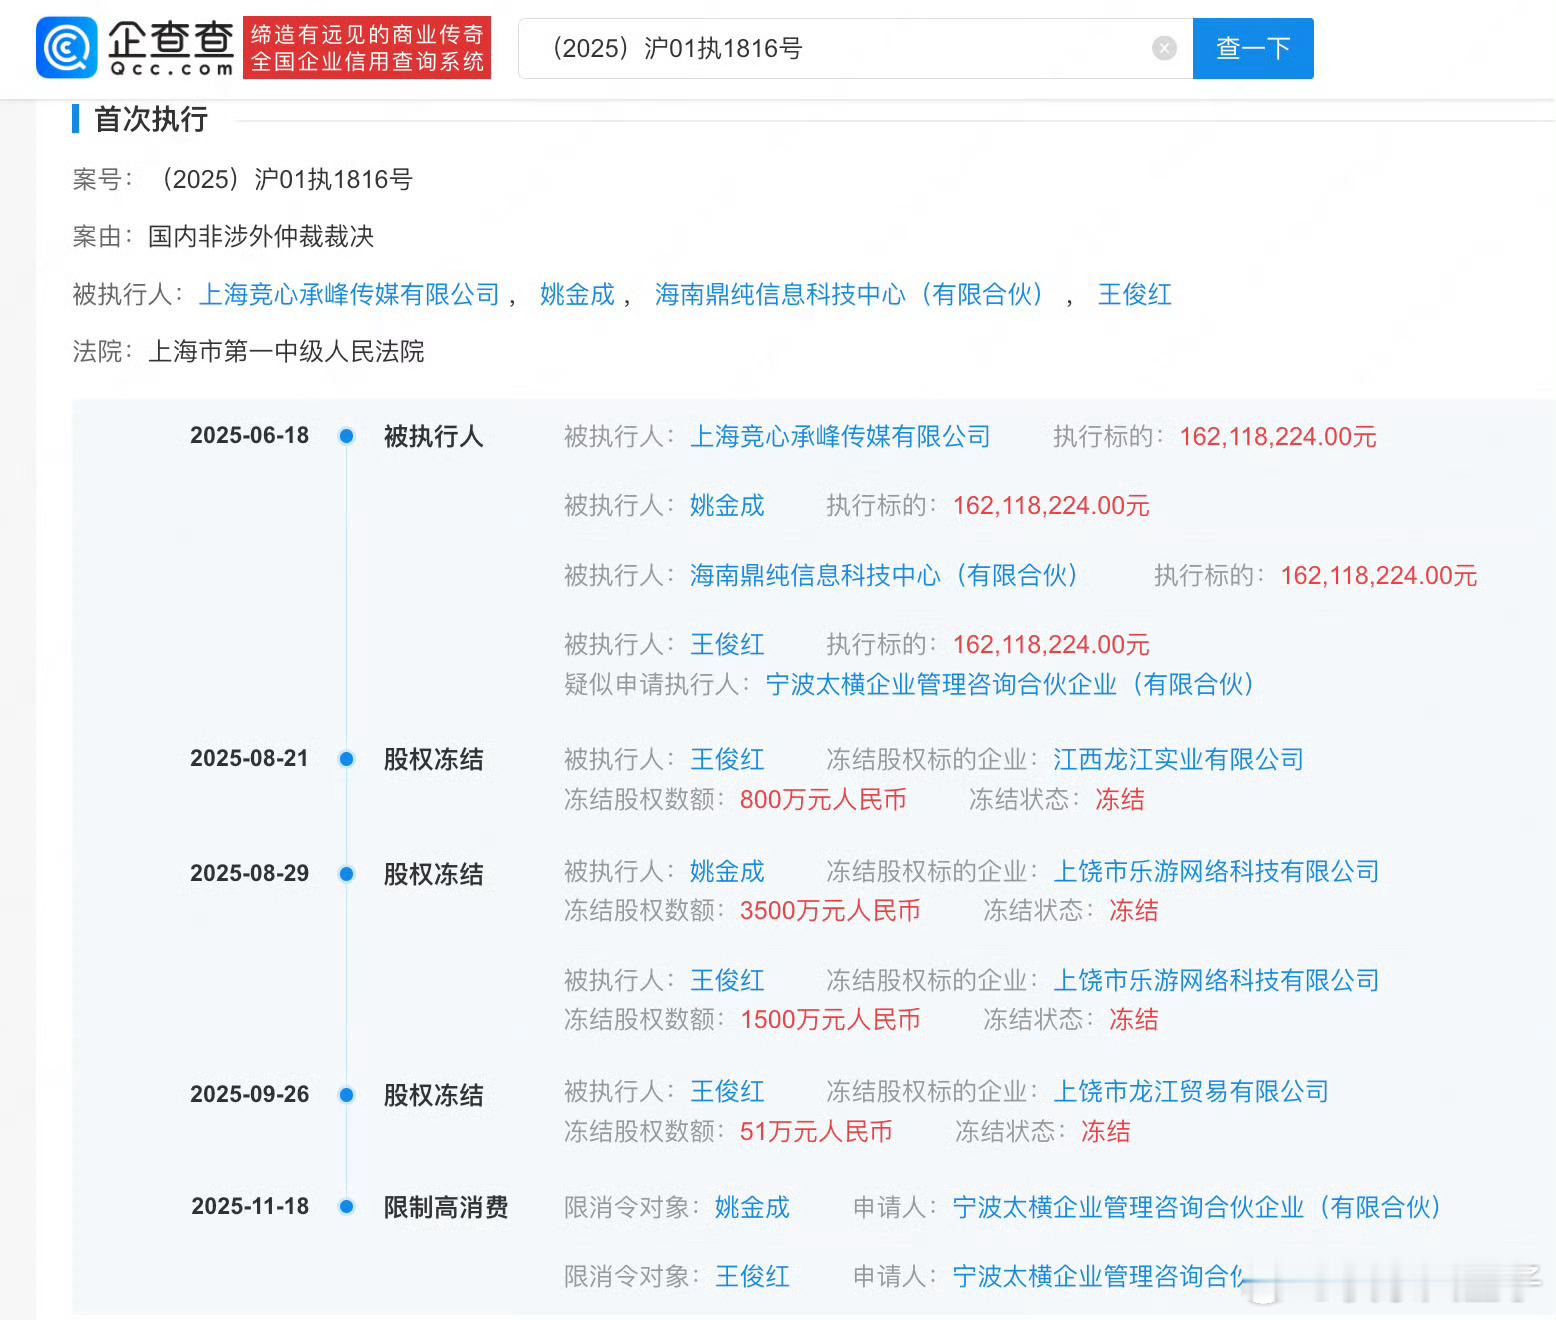Open 姚金成 in the header 被执行人 line
The height and width of the screenshot is (1320, 1556).
[x=577, y=294]
